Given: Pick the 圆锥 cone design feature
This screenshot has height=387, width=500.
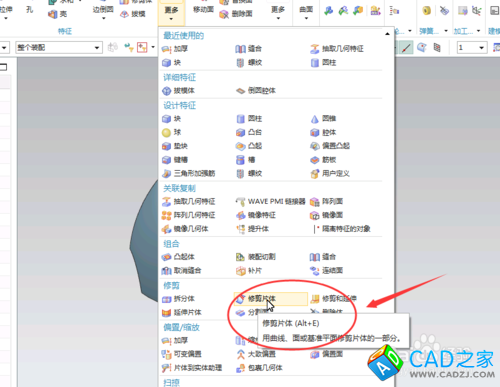Looking at the screenshot, I should 324,119.
